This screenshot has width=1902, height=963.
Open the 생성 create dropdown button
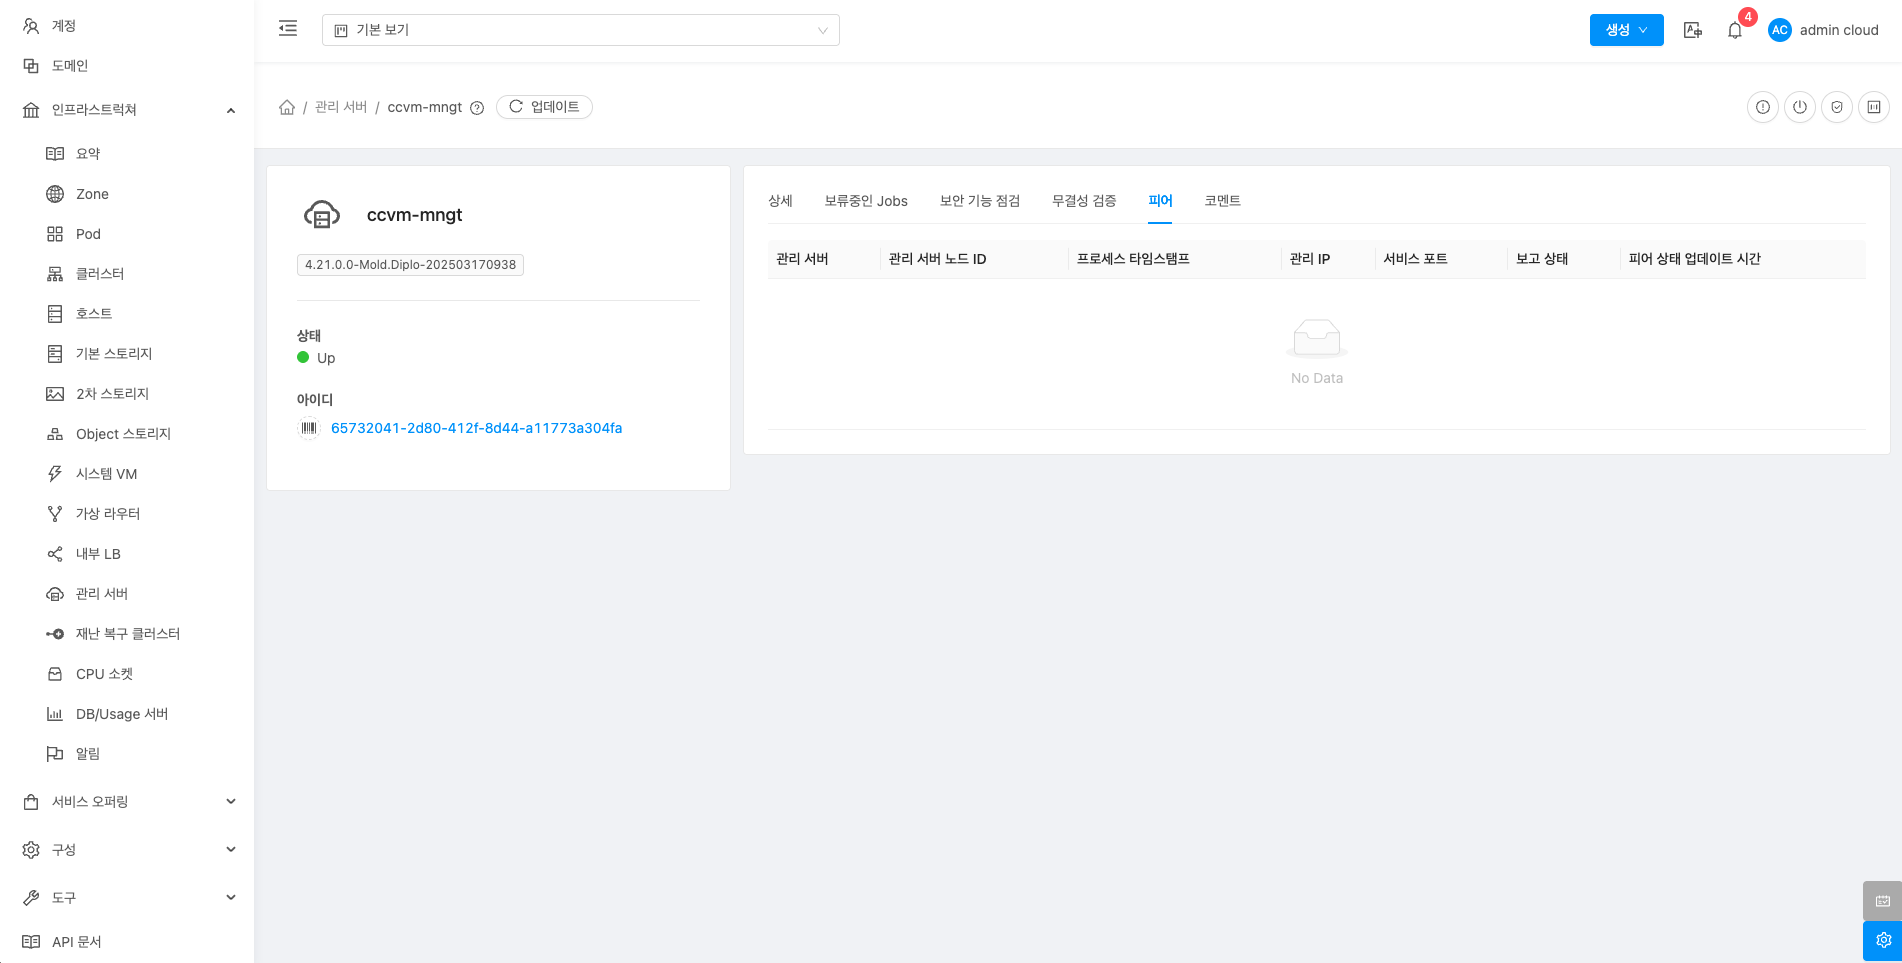click(x=1626, y=30)
